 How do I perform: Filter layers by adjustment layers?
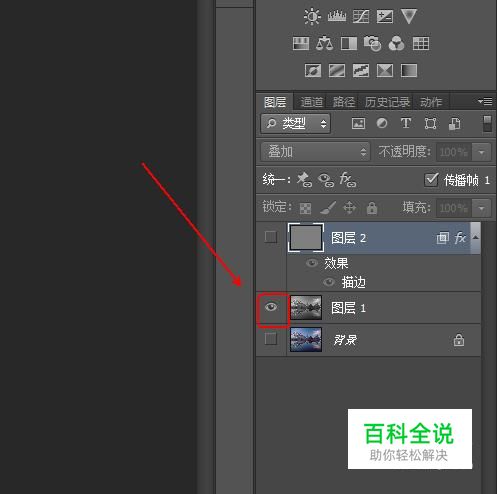pos(382,123)
